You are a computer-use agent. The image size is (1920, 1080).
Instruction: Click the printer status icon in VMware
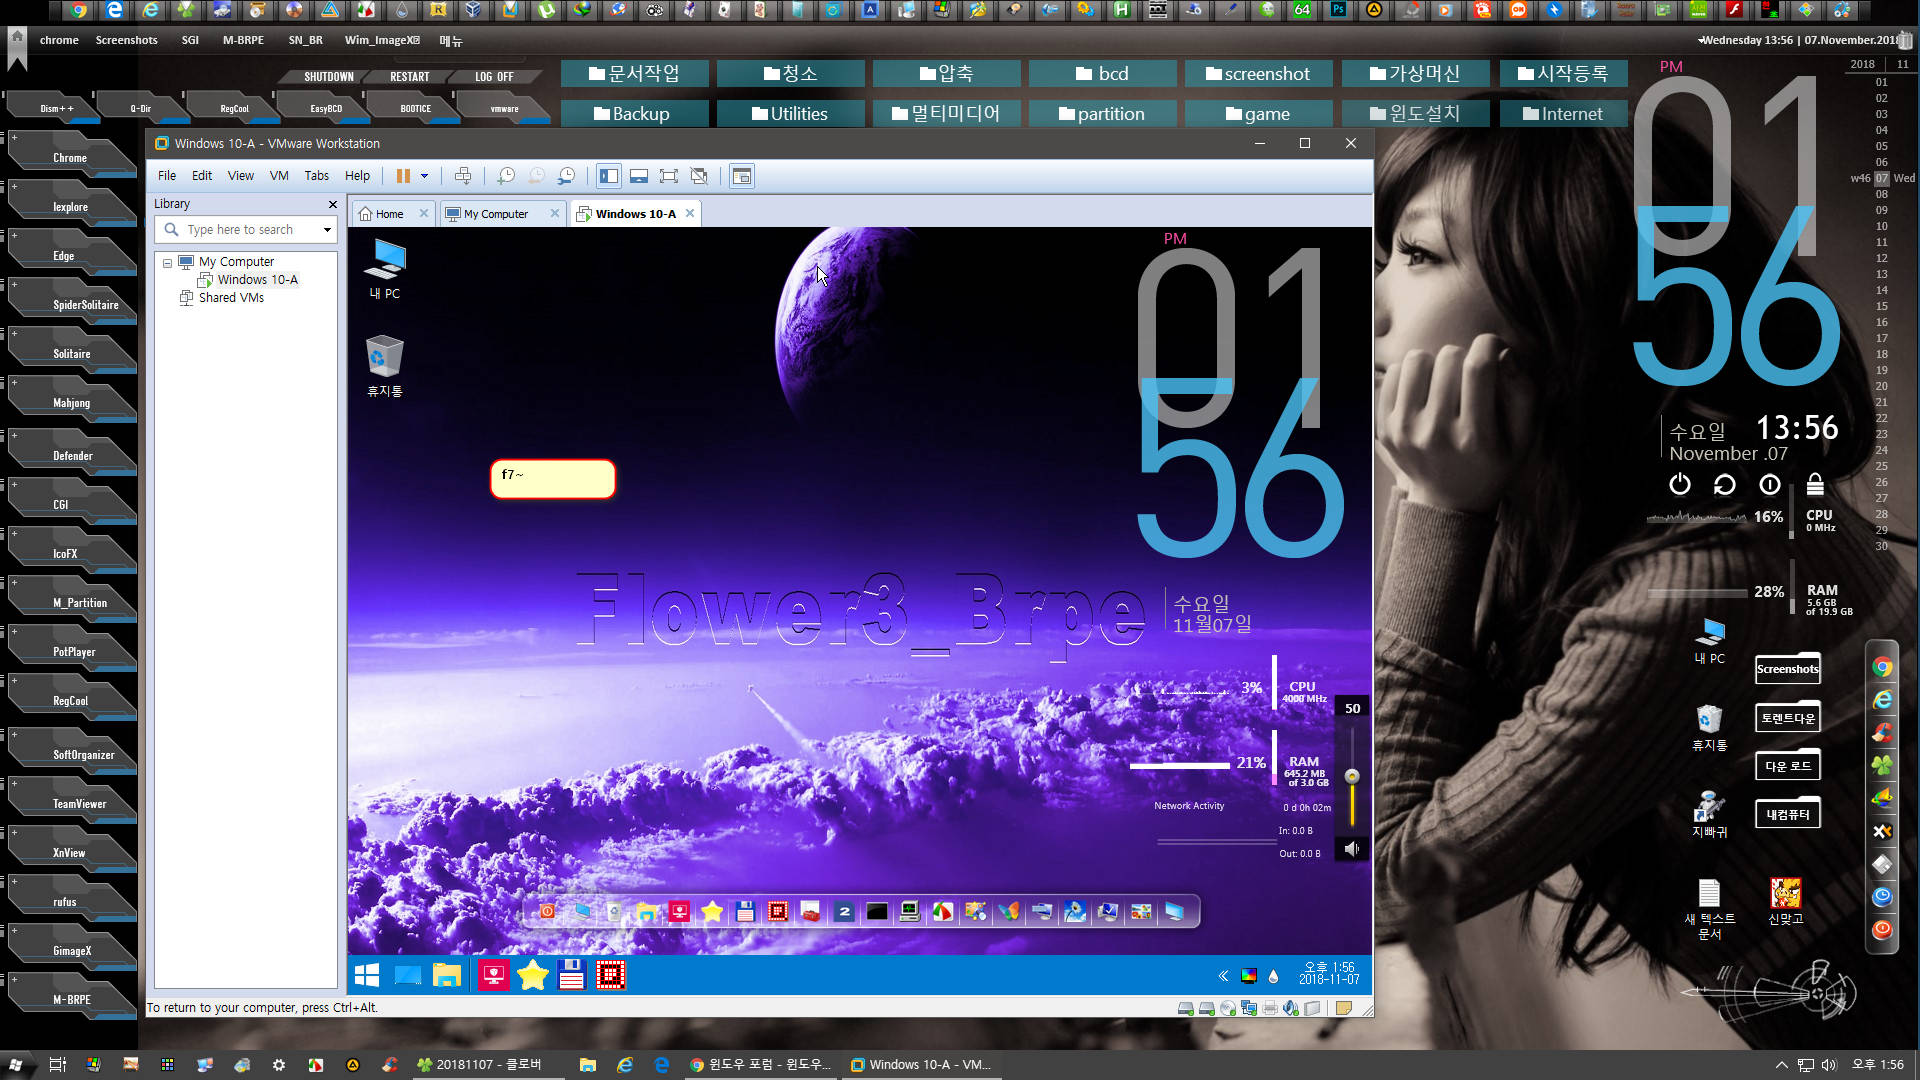click(1270, 1008)
